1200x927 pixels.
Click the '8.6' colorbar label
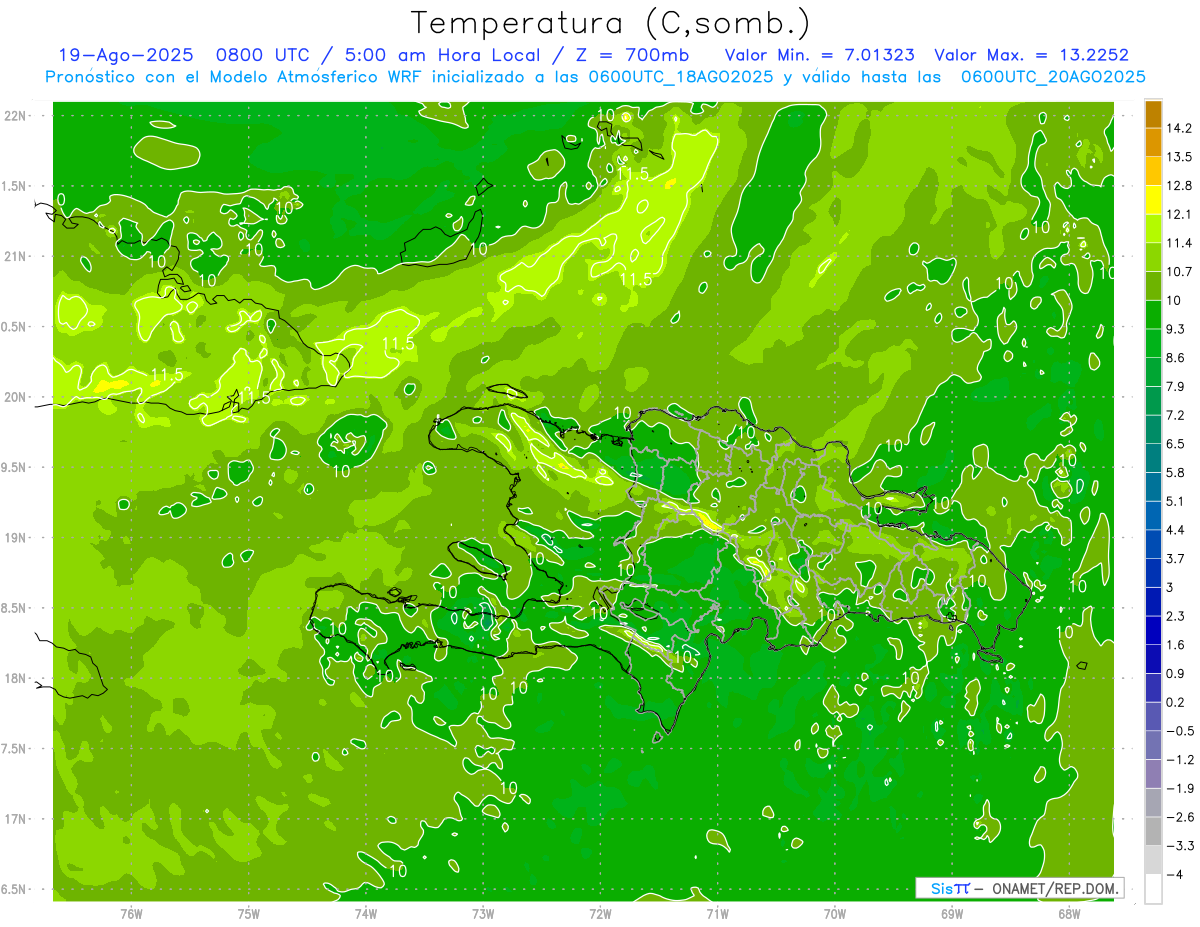click(1176, 357)
